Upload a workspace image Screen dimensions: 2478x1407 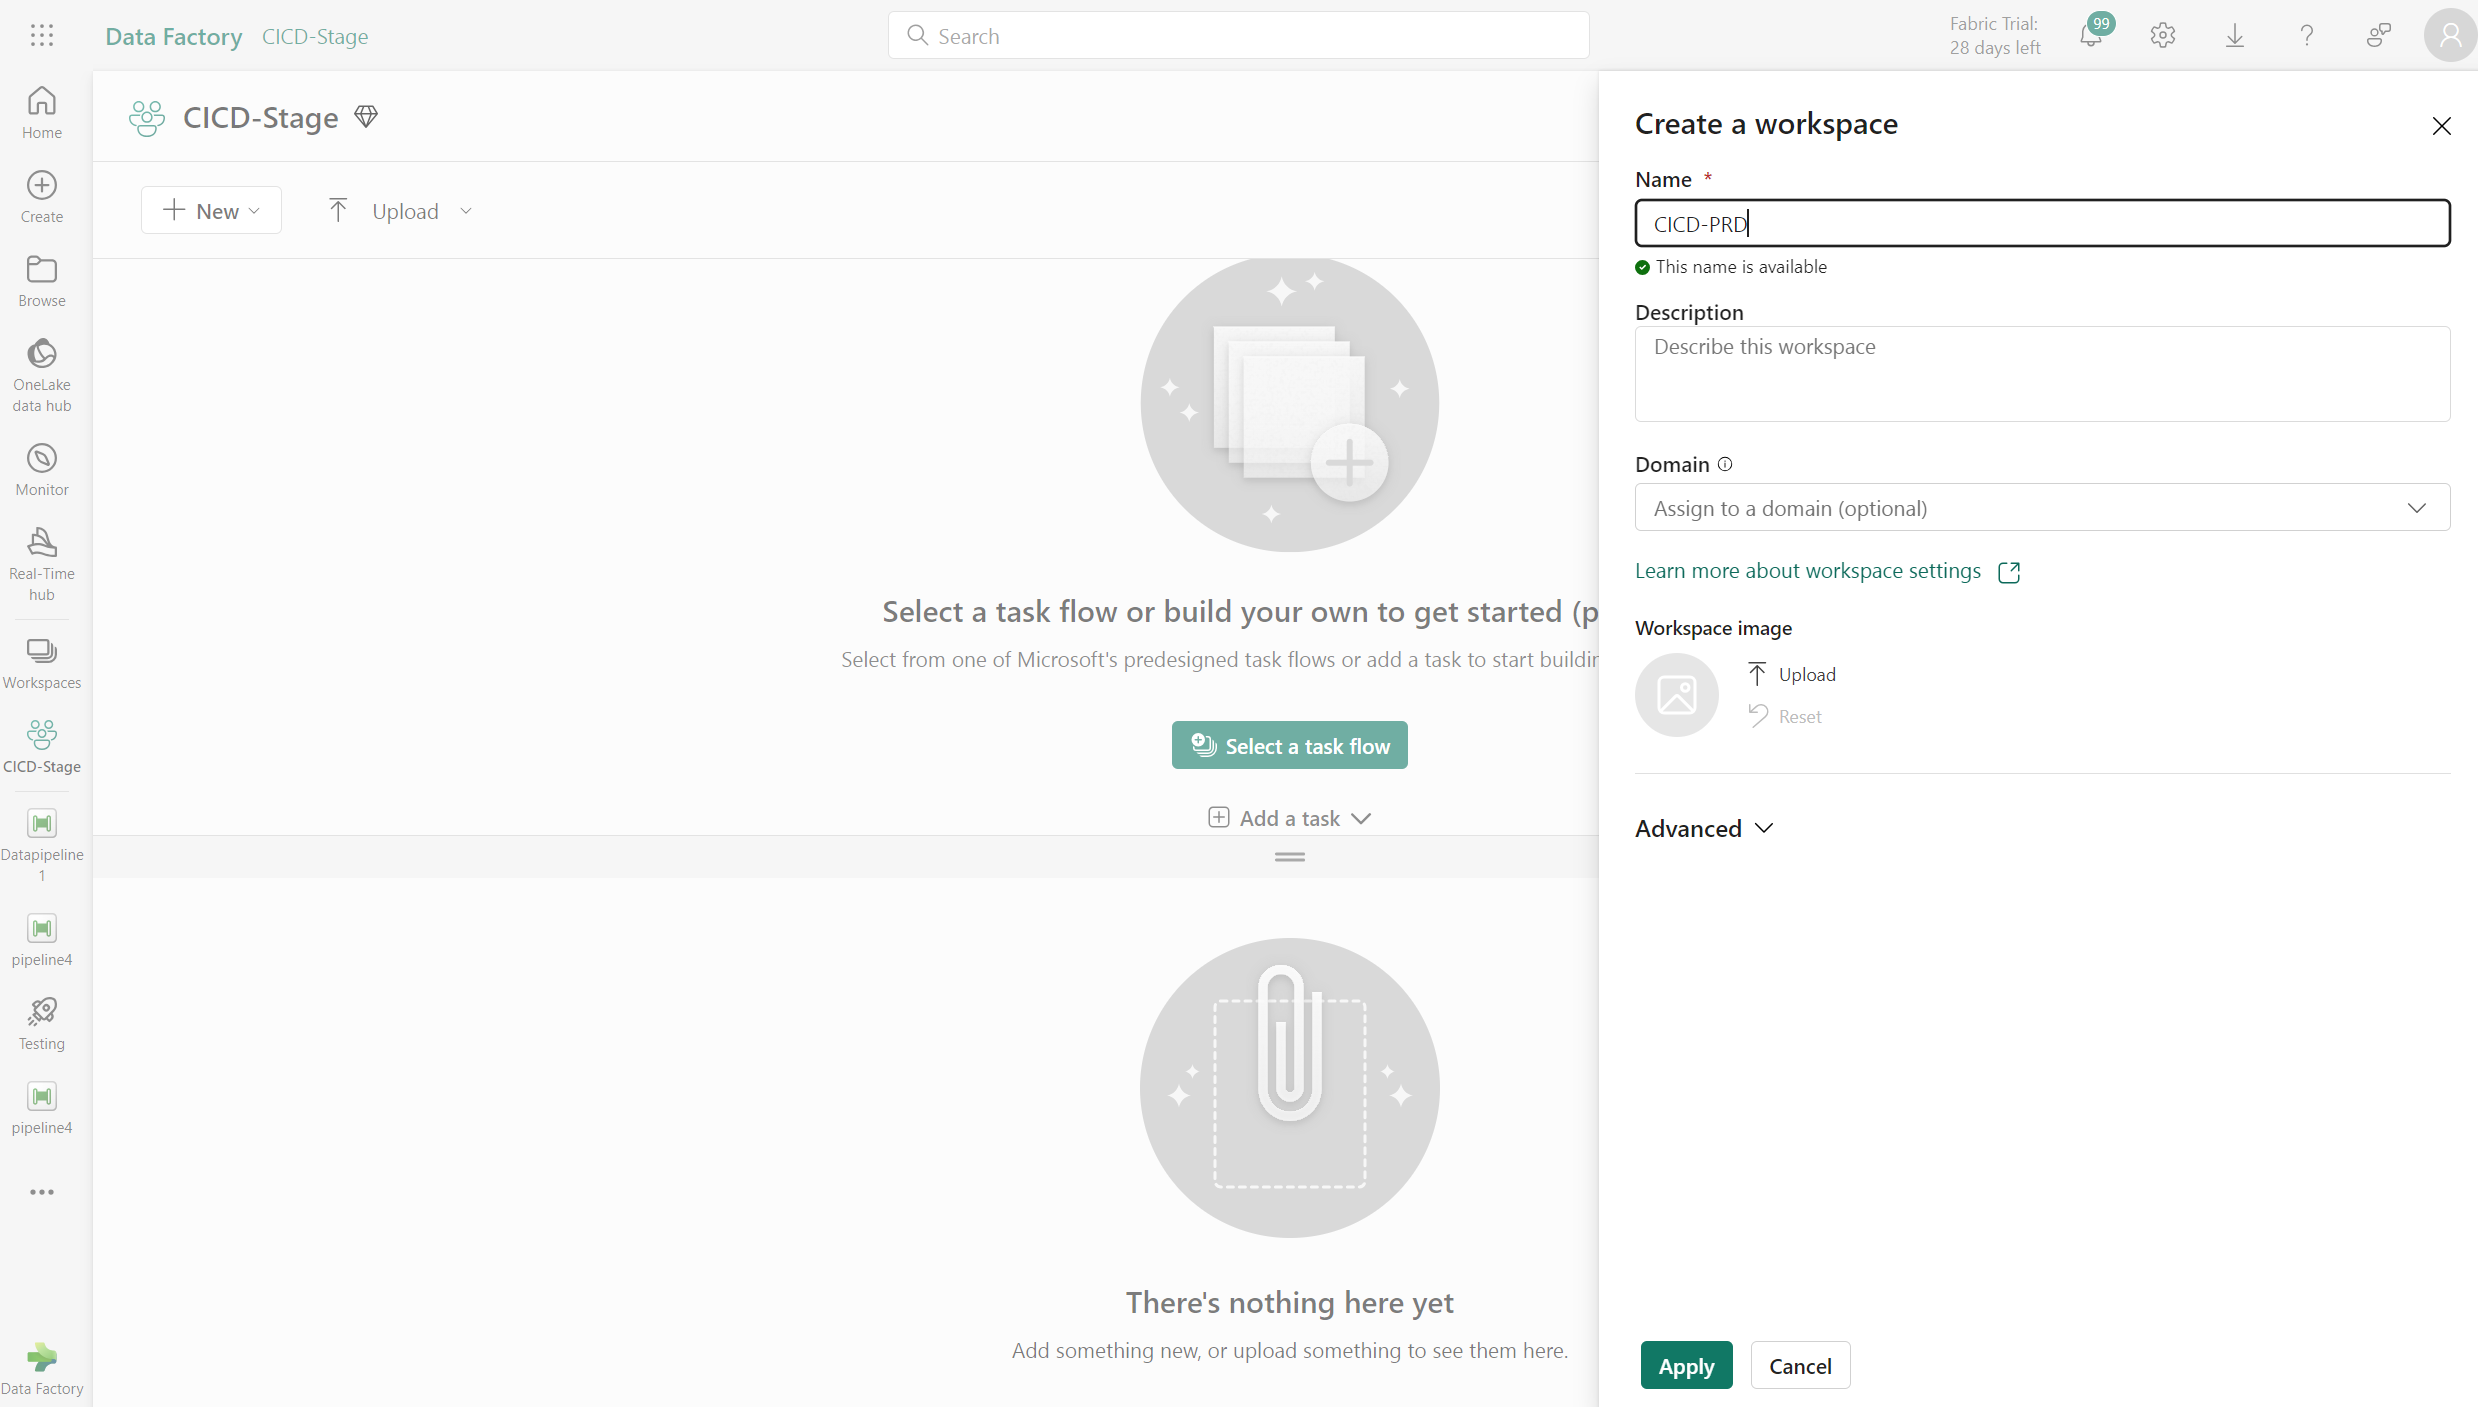1792,674
